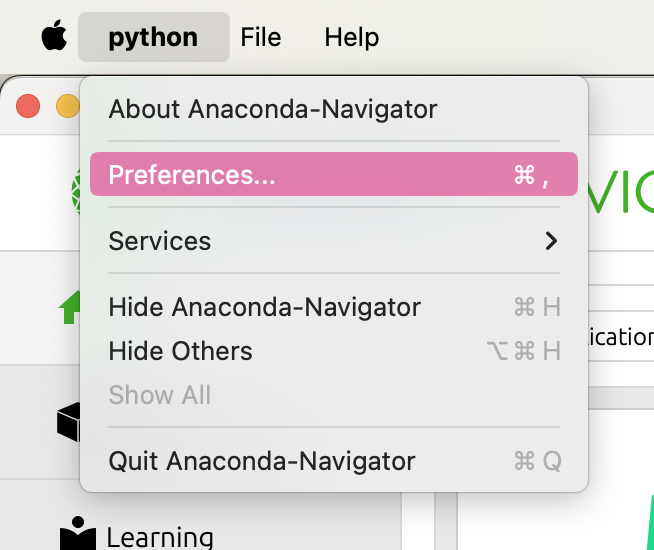Click the Command-comma shortcut on Preferences row
Viewport: 654px width, 550px height.
click(x=531, y=175)
